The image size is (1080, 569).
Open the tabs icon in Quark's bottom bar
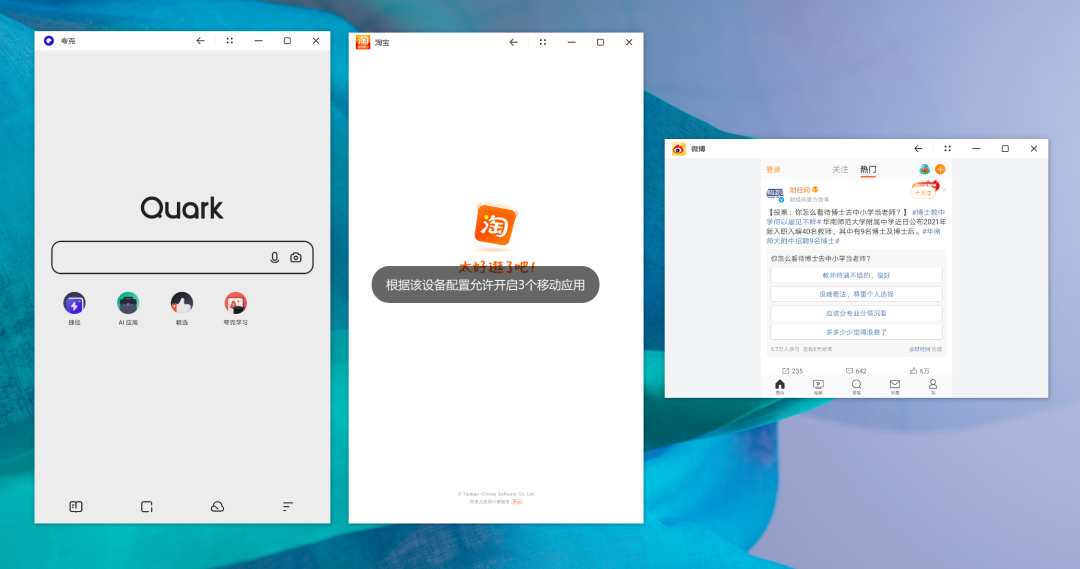pos(147,507)
